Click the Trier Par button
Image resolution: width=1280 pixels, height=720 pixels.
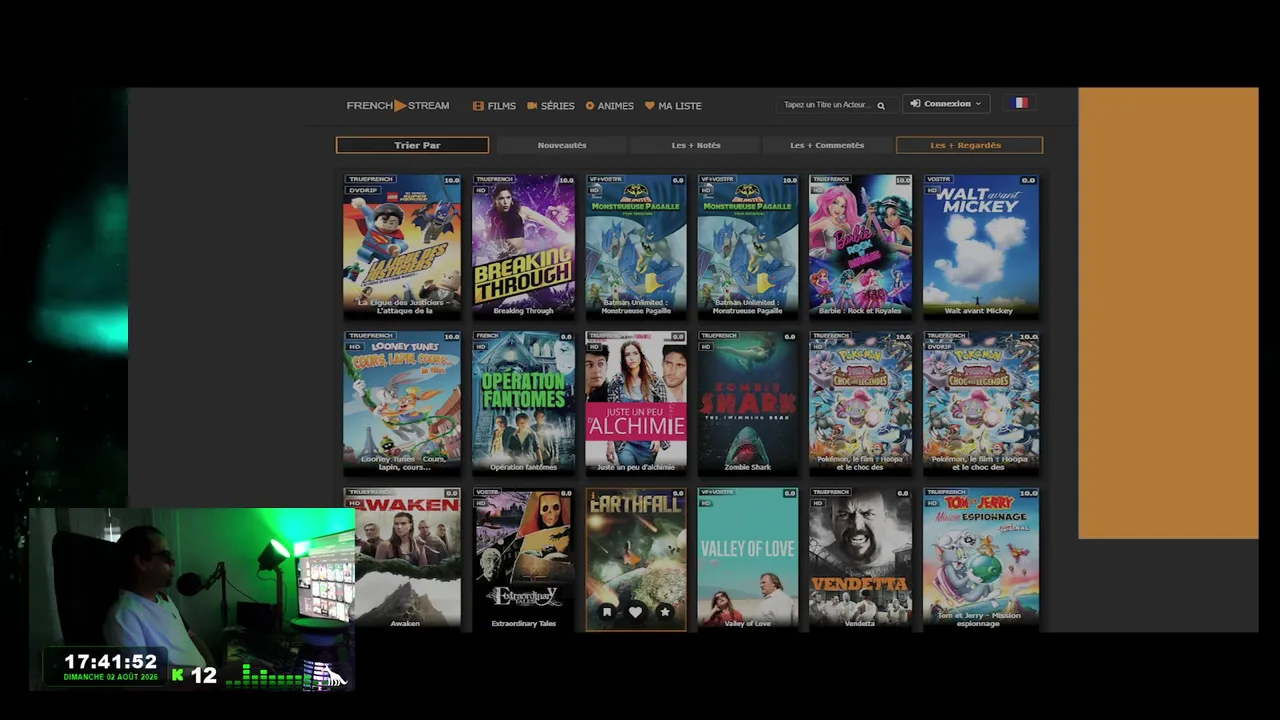coord(412,145)
